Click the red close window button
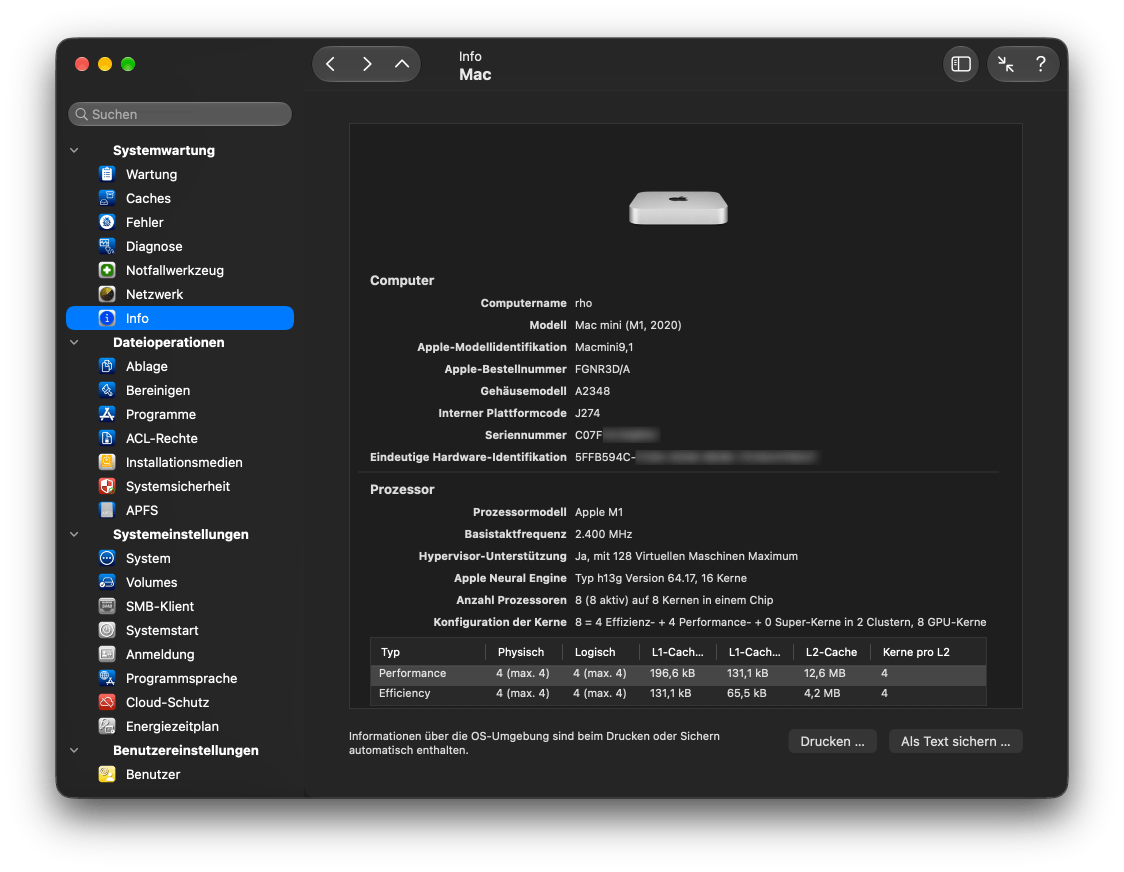The height and width of the screenshot is (872, 1124). click(x=82, y=64)
